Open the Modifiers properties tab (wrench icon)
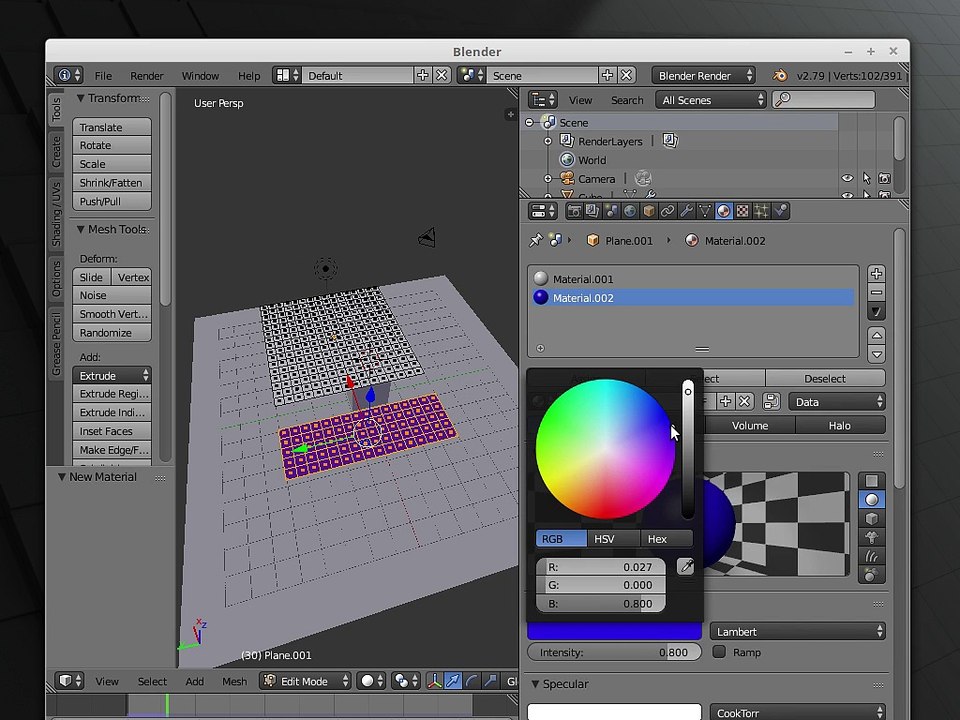This screenshot has height=720, width=960. [686, 211]
